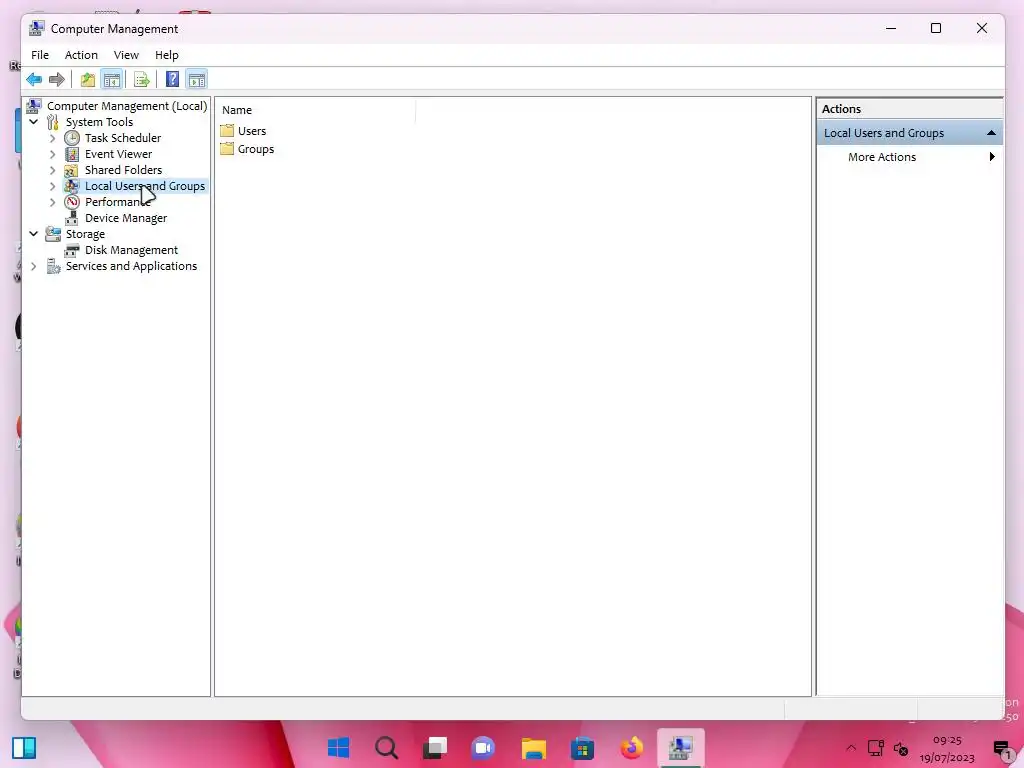This screenshot has height=768, width=1024.
Task: Select the System Tools label
Action: 99,122
